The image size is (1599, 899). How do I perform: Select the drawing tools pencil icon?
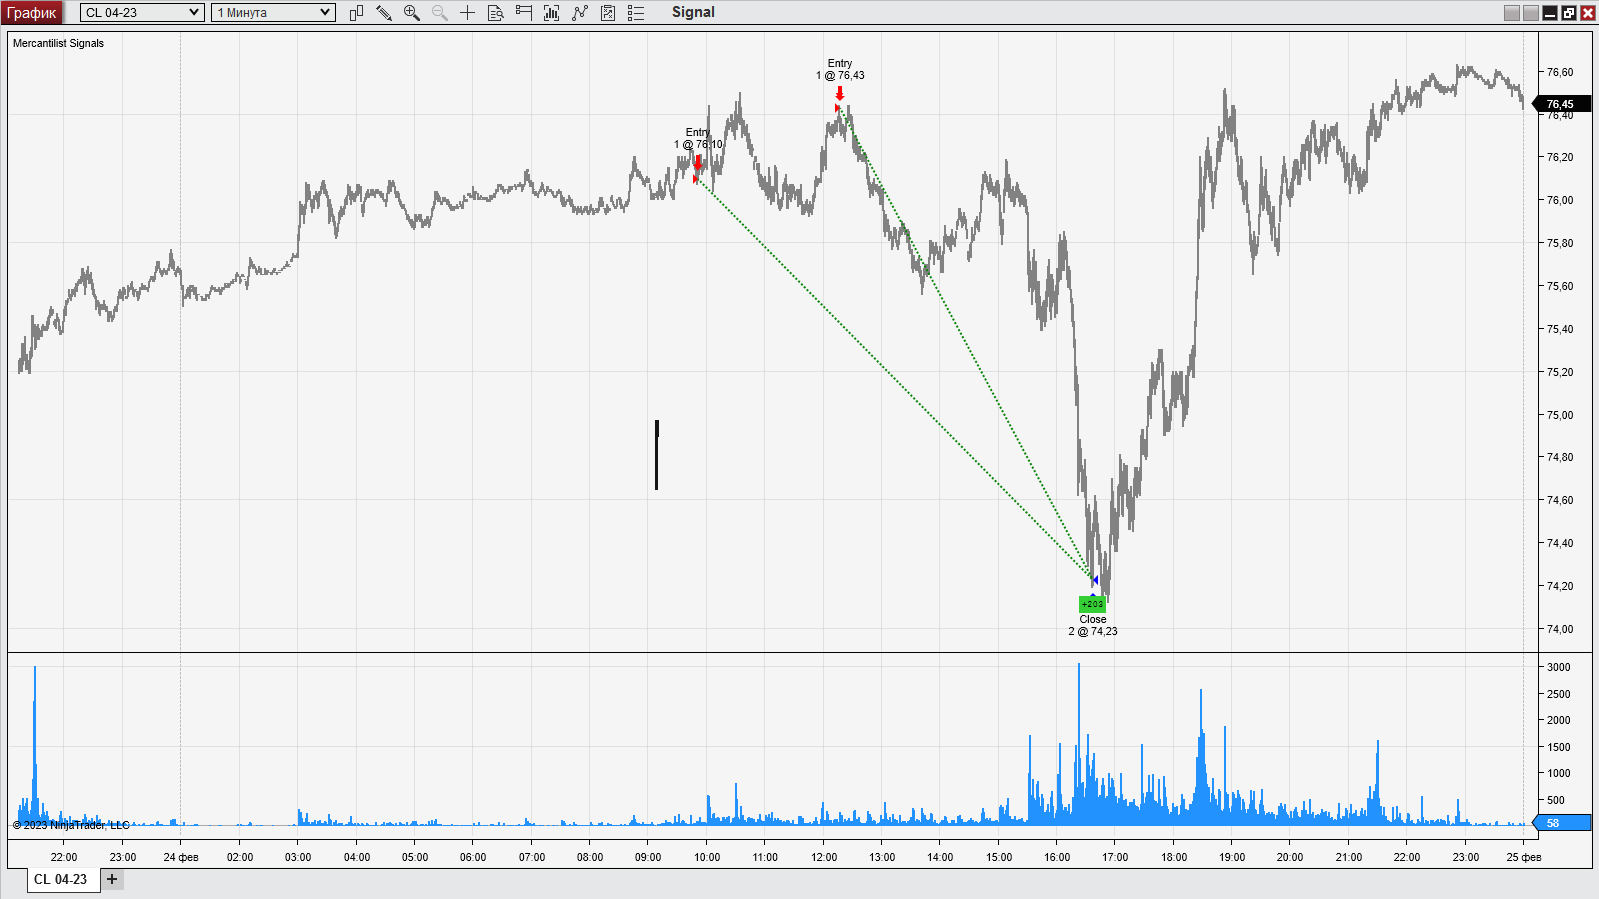[384, 13]
